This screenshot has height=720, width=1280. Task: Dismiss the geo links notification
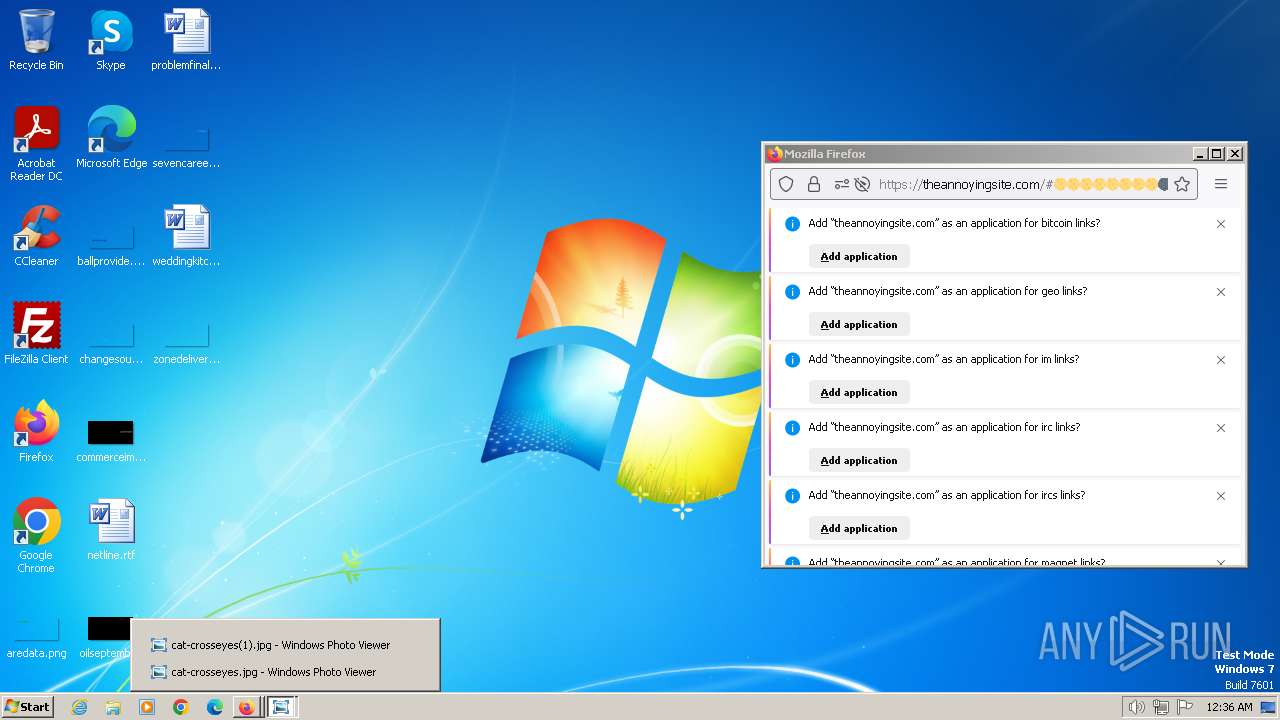1221,292
